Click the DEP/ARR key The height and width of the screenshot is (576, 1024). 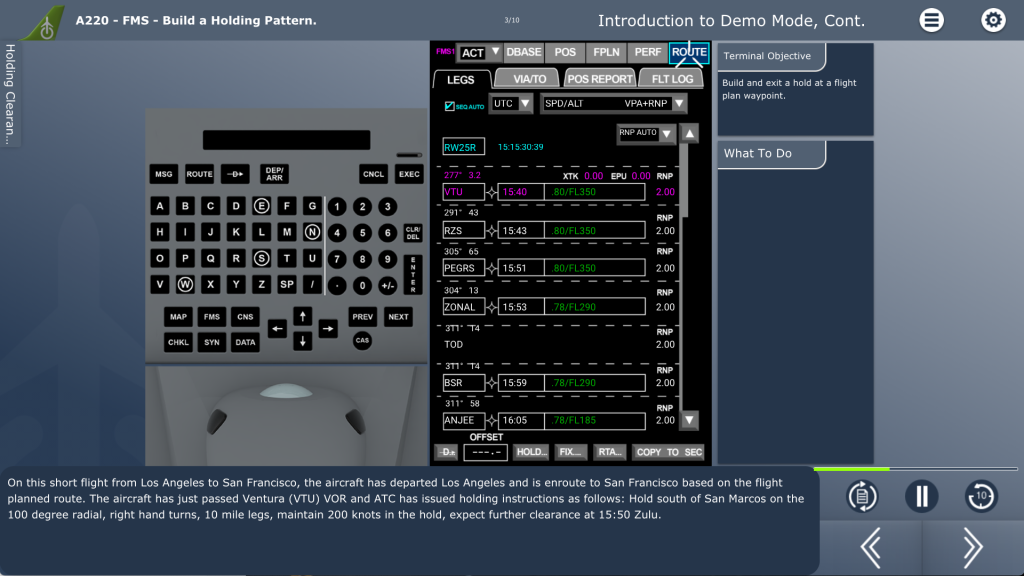pos(274,174)
